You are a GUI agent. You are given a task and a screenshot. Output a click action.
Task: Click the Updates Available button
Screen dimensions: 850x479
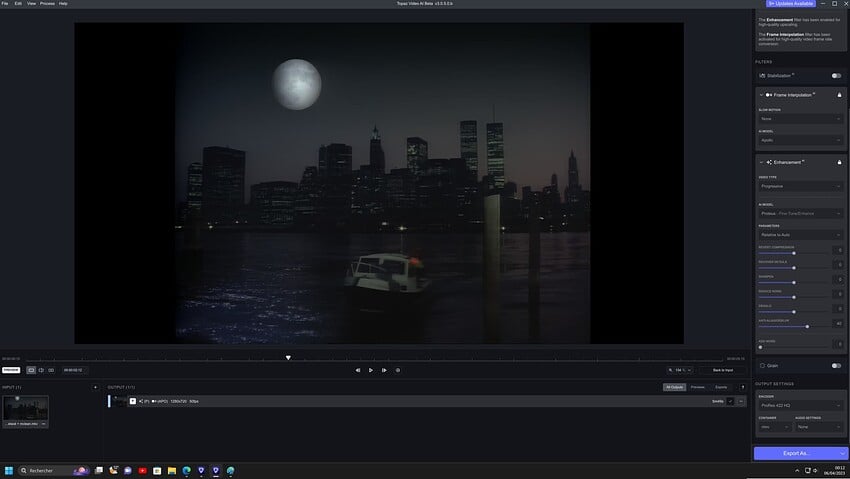pyautogui.click(x=791, y=4)
